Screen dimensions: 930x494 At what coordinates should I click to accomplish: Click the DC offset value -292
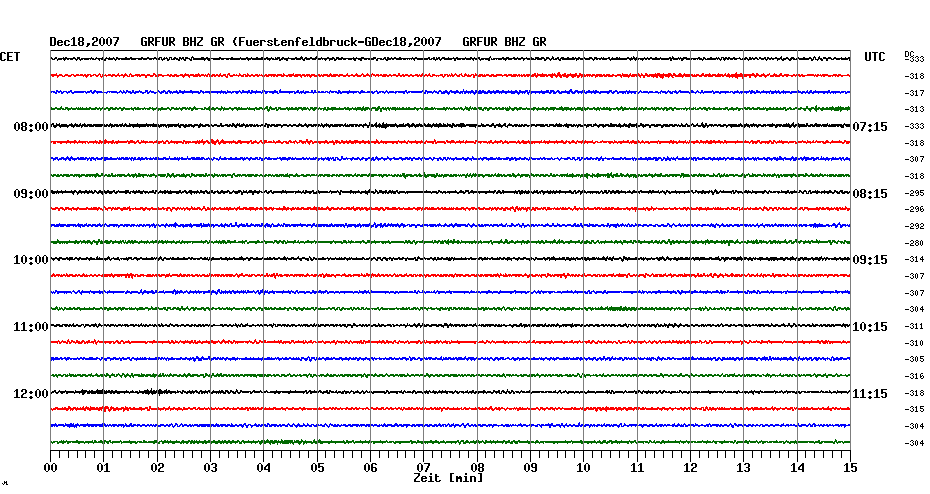[x=915, y=227]
